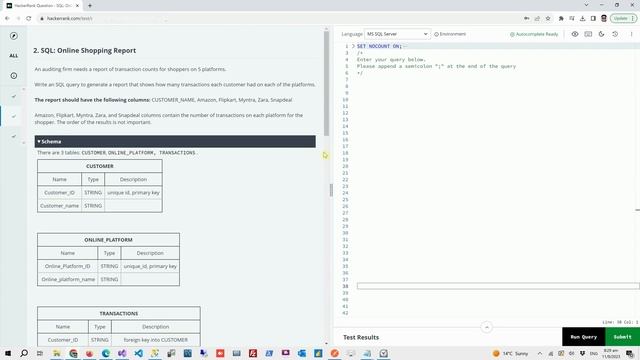640x360 pixels.
Task: Select the ALL questions sidebar item
Action: coord(14,56)
